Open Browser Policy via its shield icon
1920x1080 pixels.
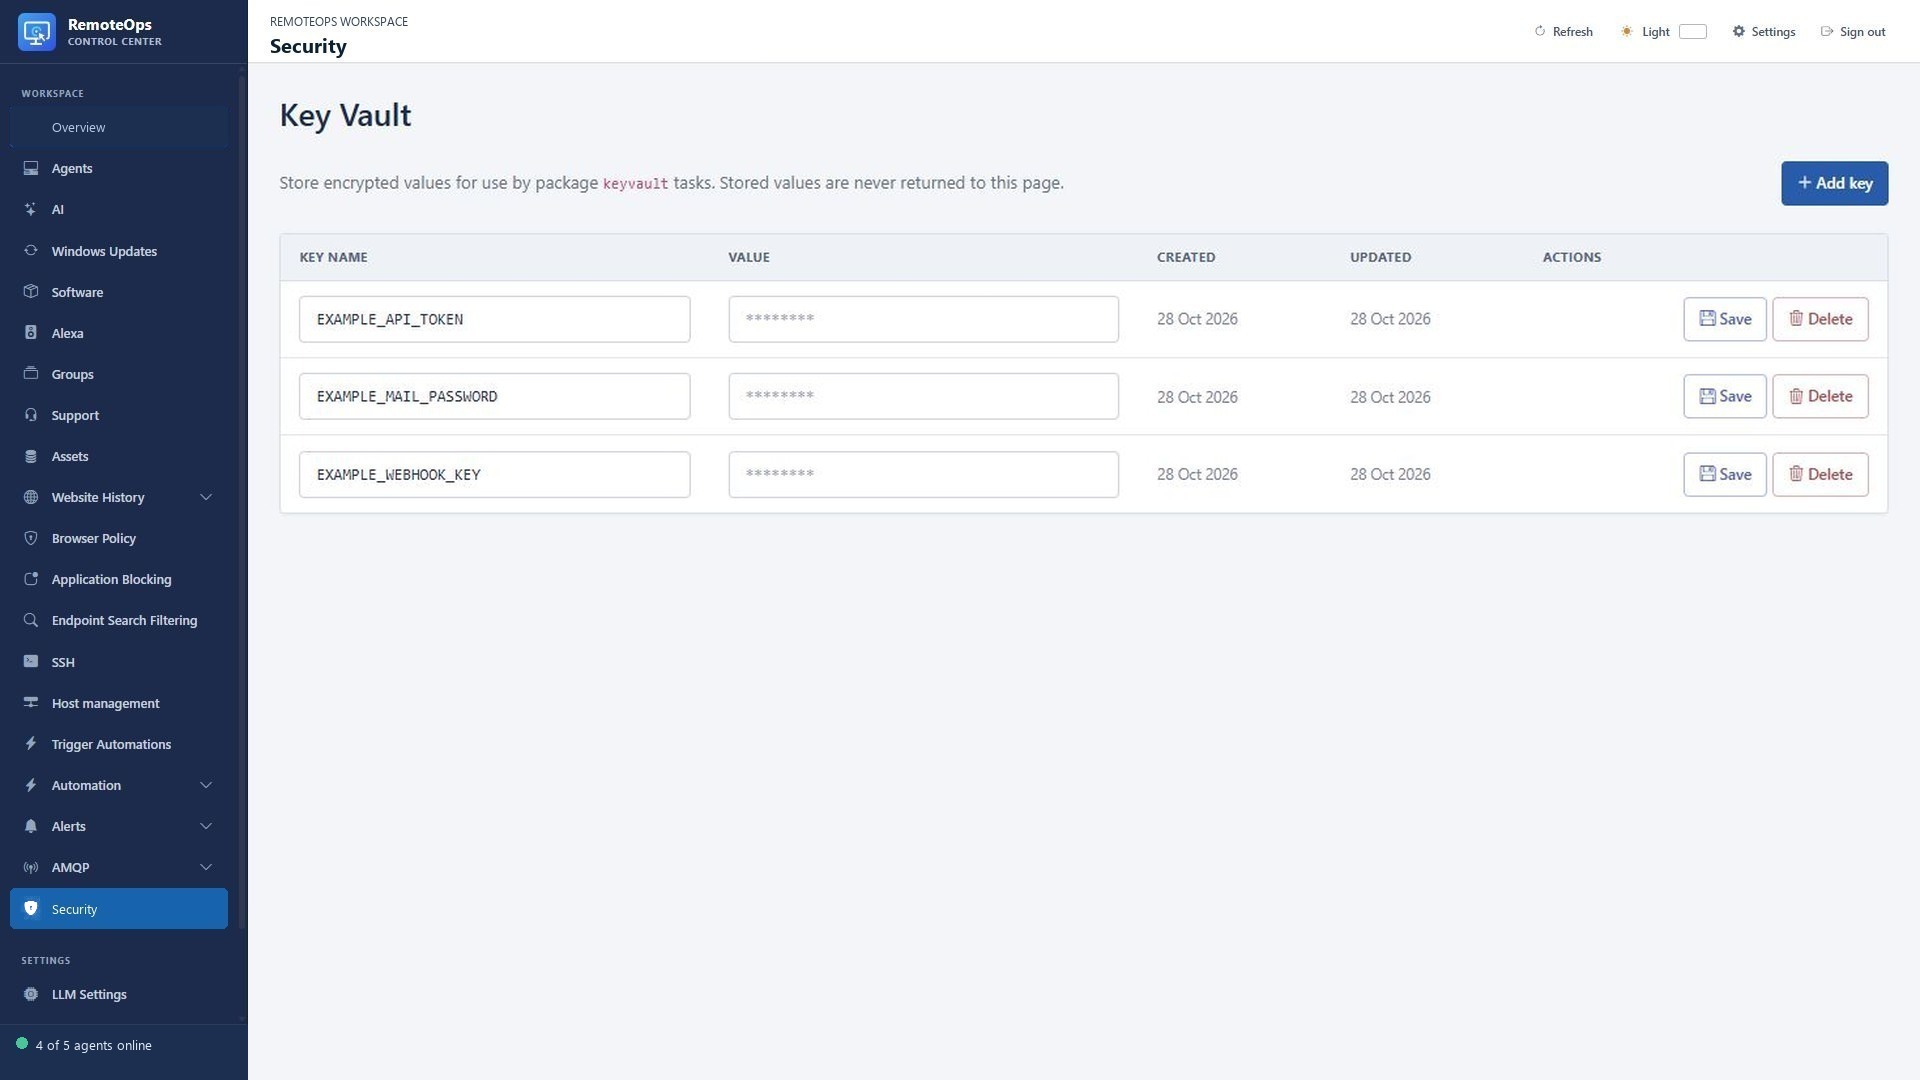click(31, 538)
